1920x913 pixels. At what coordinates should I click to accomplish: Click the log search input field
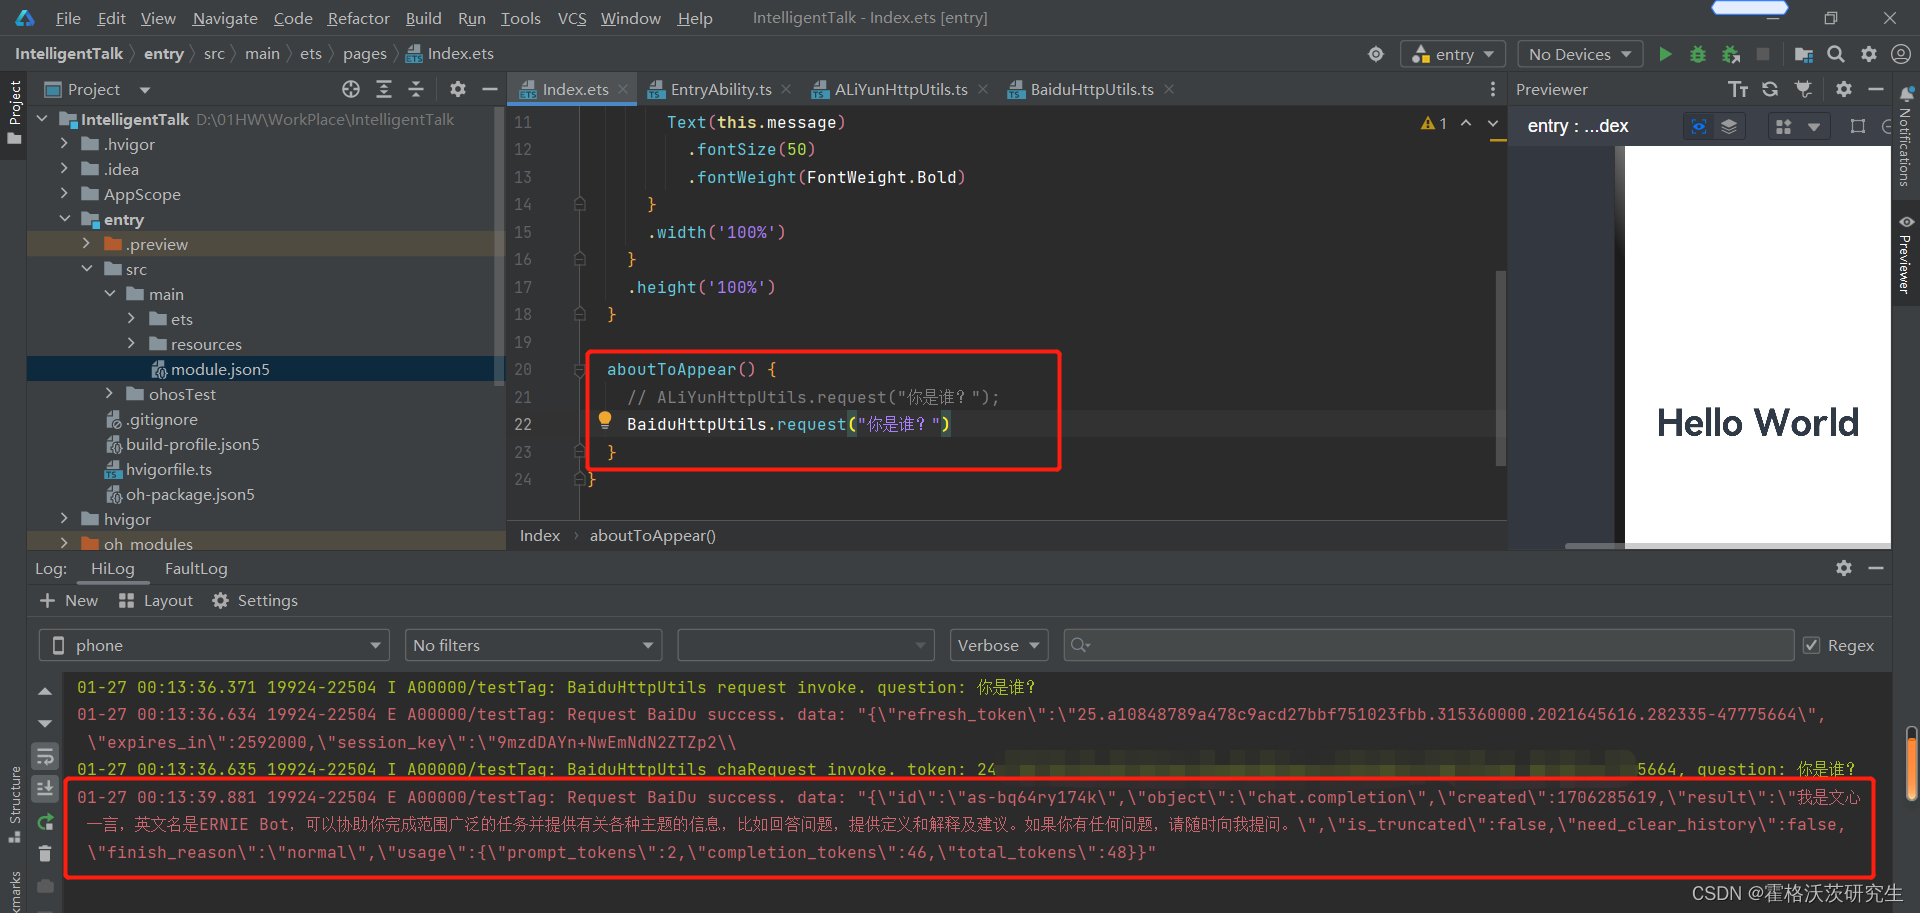1429,645
